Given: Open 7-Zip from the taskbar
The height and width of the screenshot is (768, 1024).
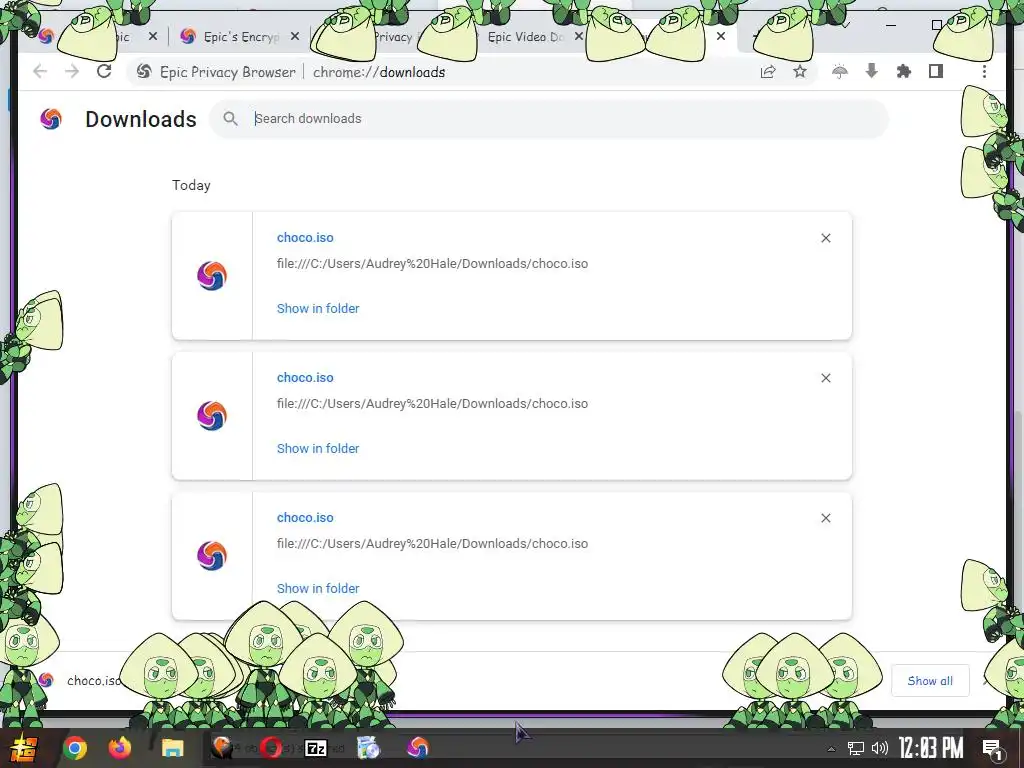Looking at the screenshot, I should pyautogui.click(x=316, y=748).
